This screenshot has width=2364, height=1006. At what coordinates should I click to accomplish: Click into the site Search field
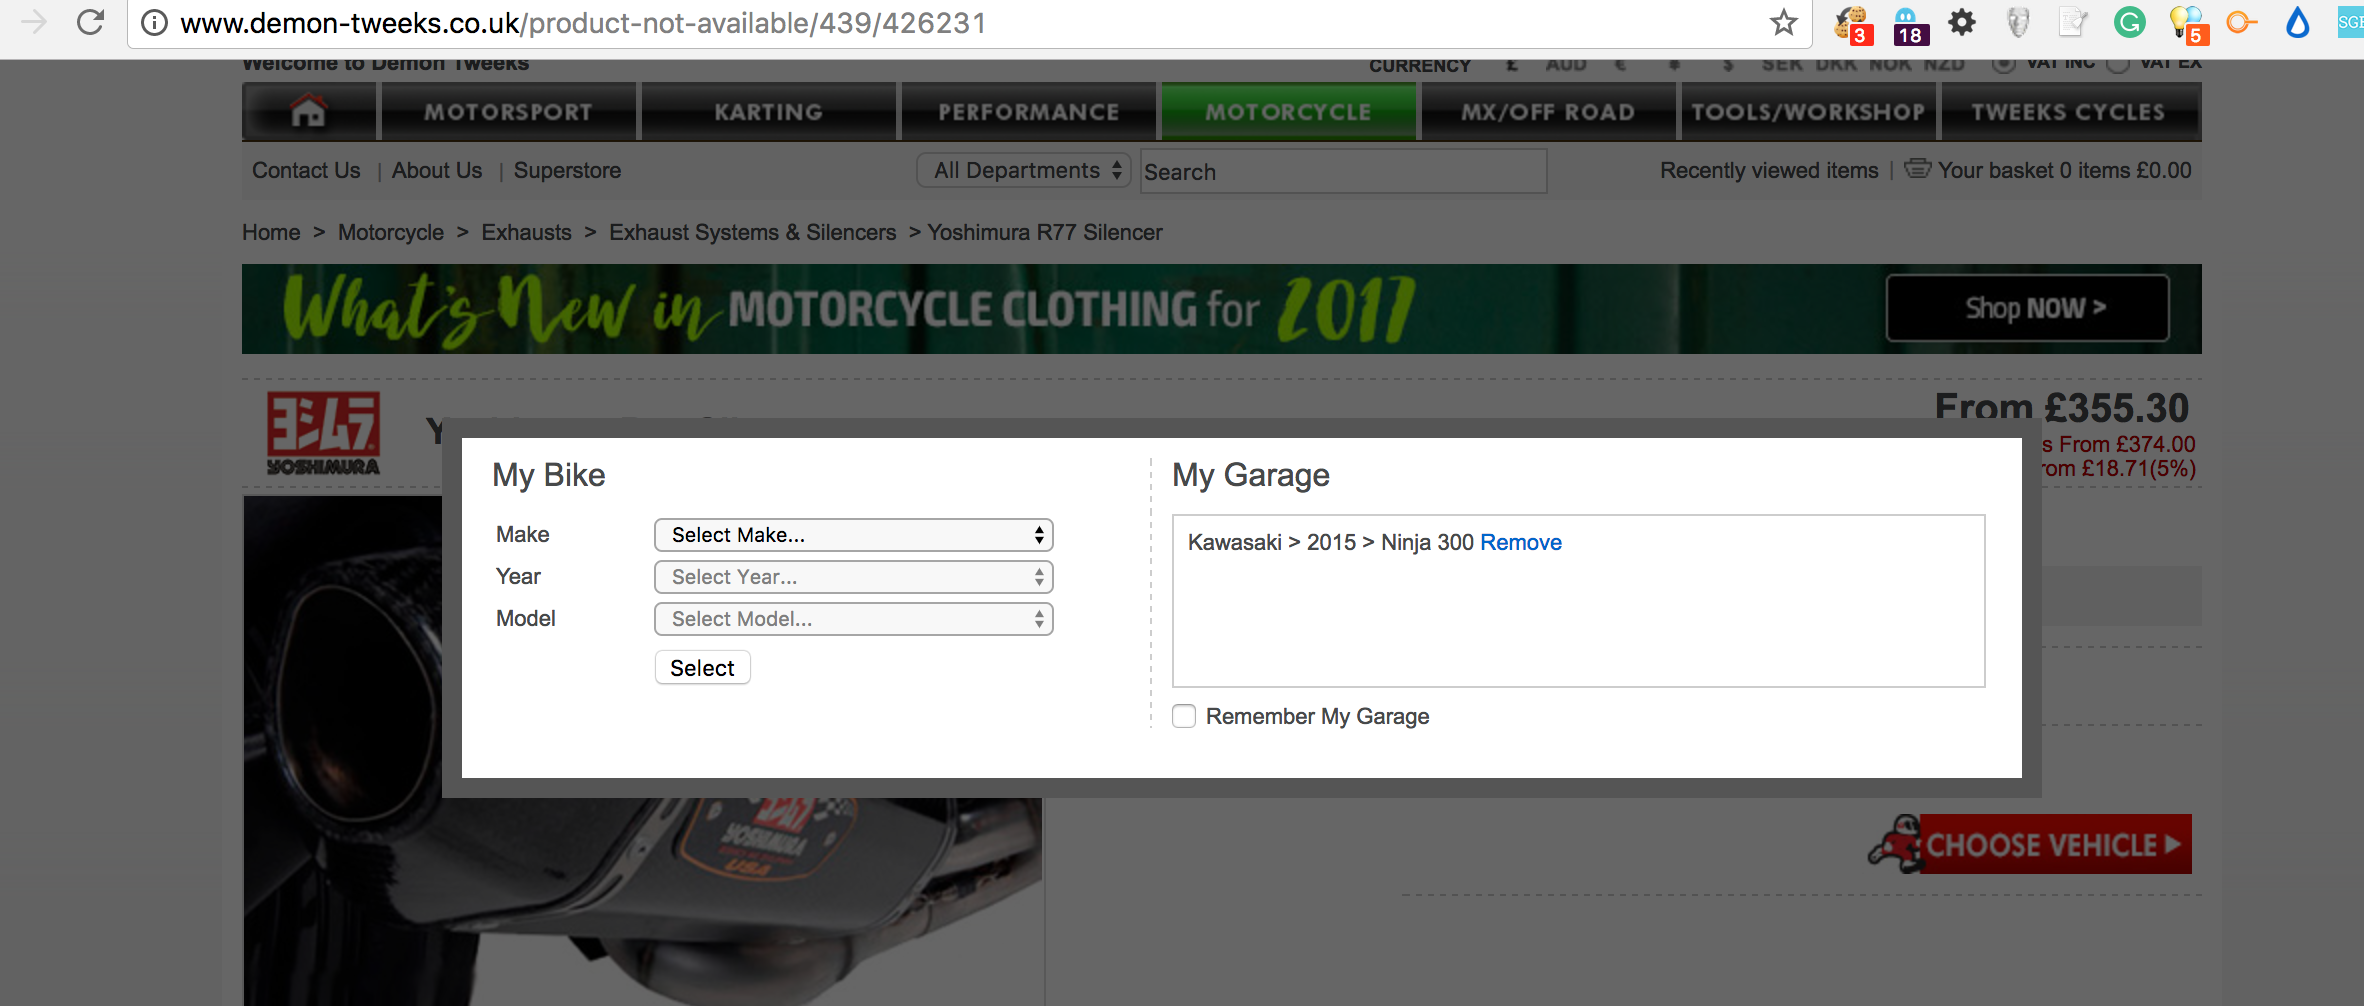[1343, 171]
